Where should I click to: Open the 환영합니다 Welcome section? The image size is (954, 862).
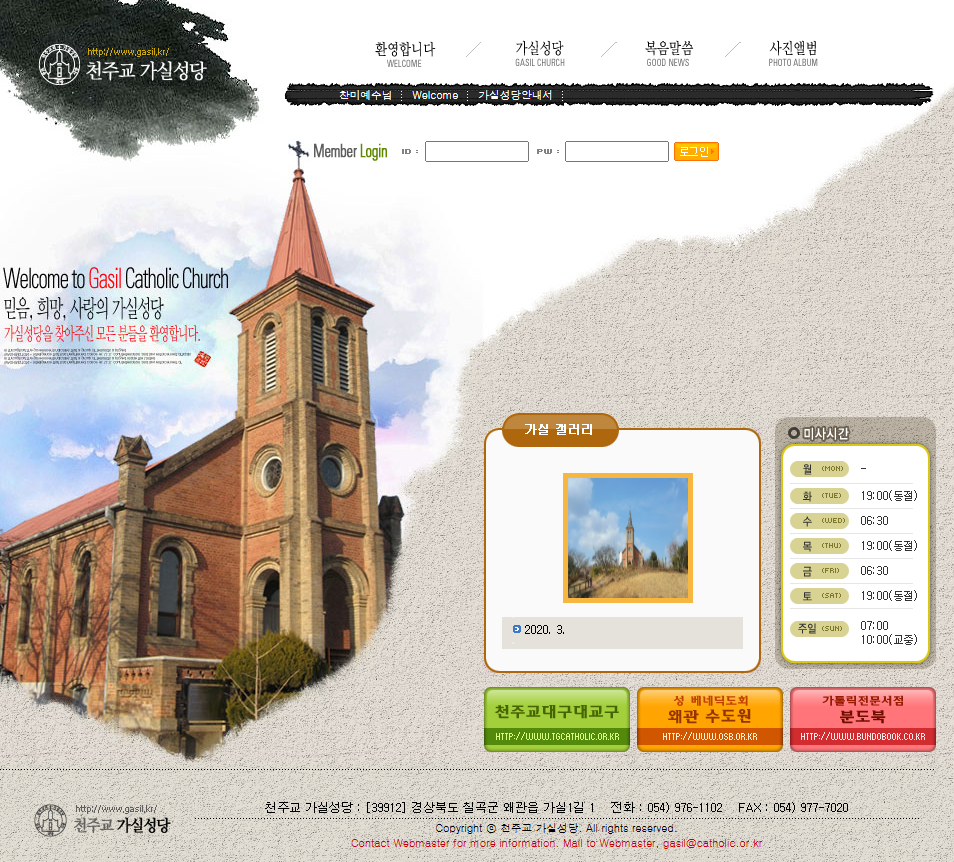(404, 49)
